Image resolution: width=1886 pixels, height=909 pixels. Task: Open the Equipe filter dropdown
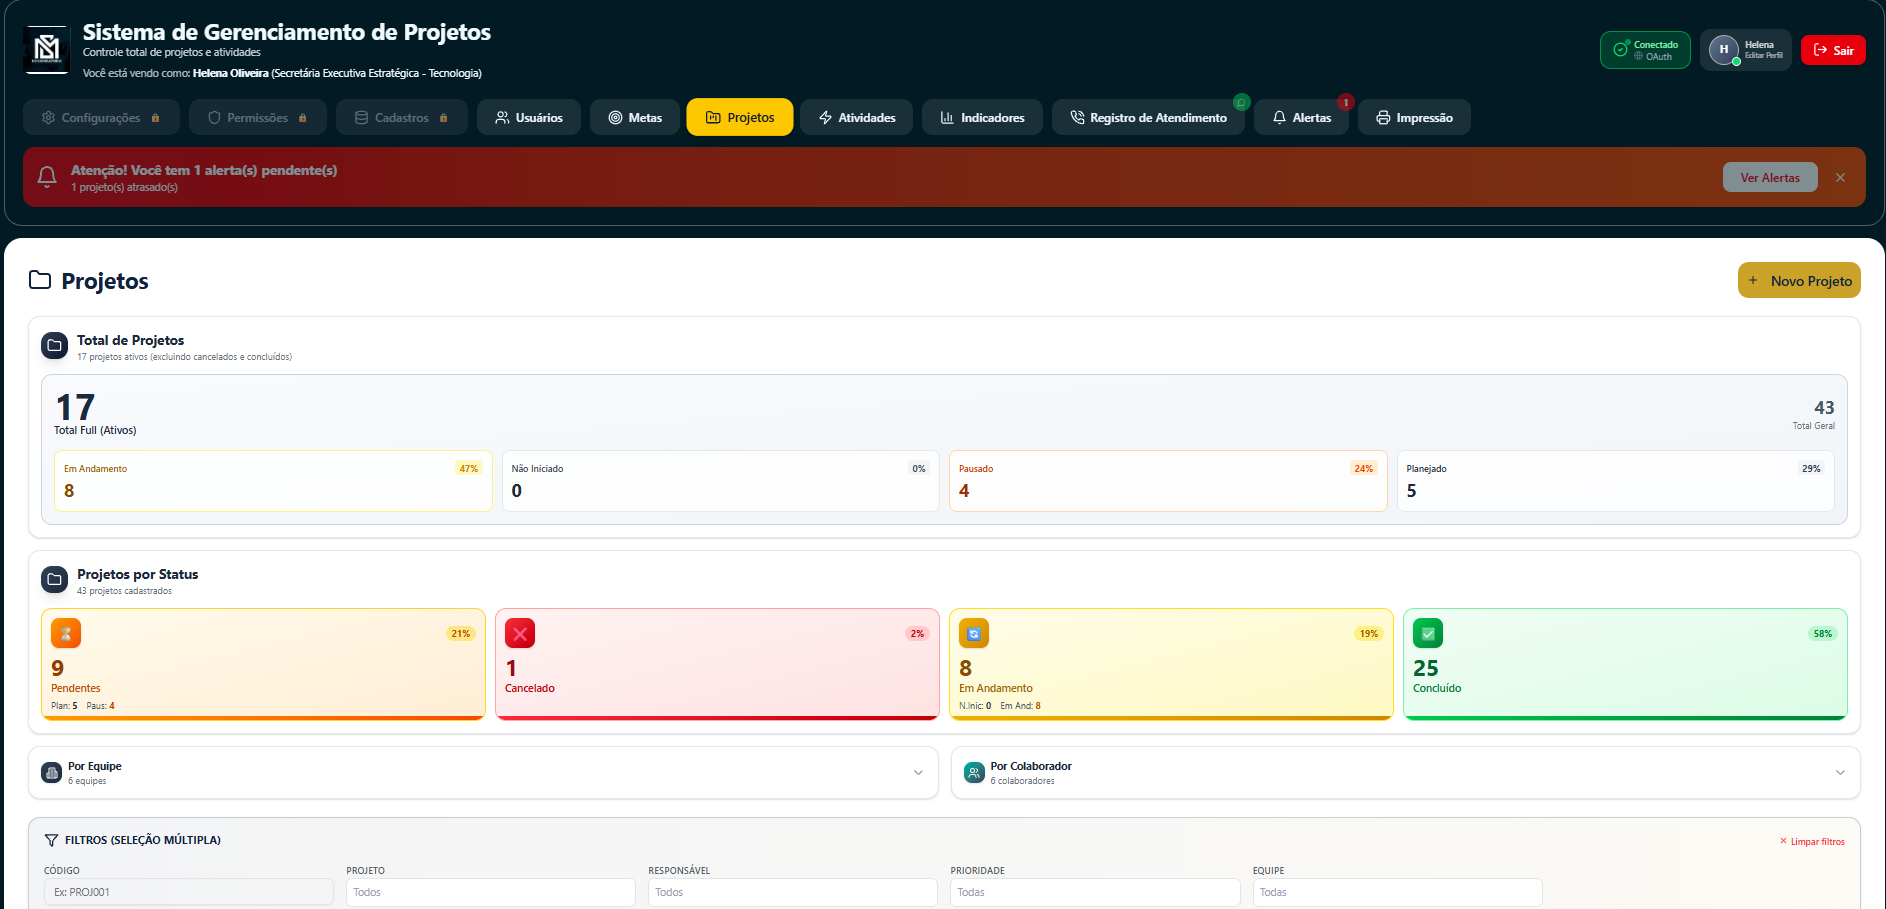1398,892
